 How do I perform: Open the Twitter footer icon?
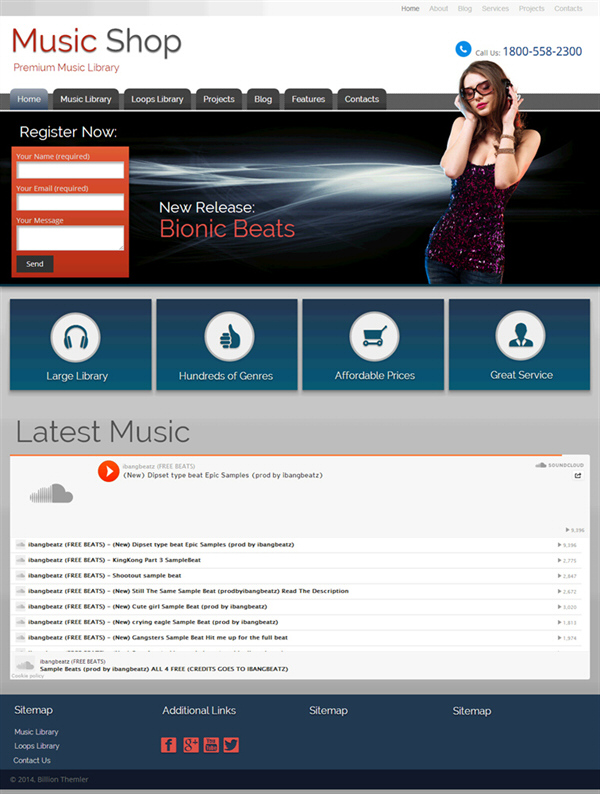tap(231, 745)
